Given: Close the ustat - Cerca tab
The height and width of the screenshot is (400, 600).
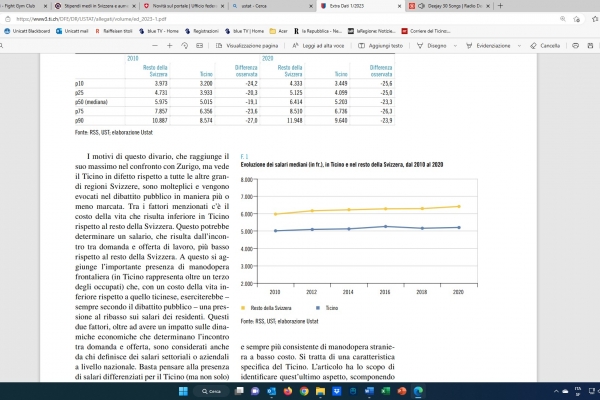Looking at the screenshot, I should [x=311, y=6].
